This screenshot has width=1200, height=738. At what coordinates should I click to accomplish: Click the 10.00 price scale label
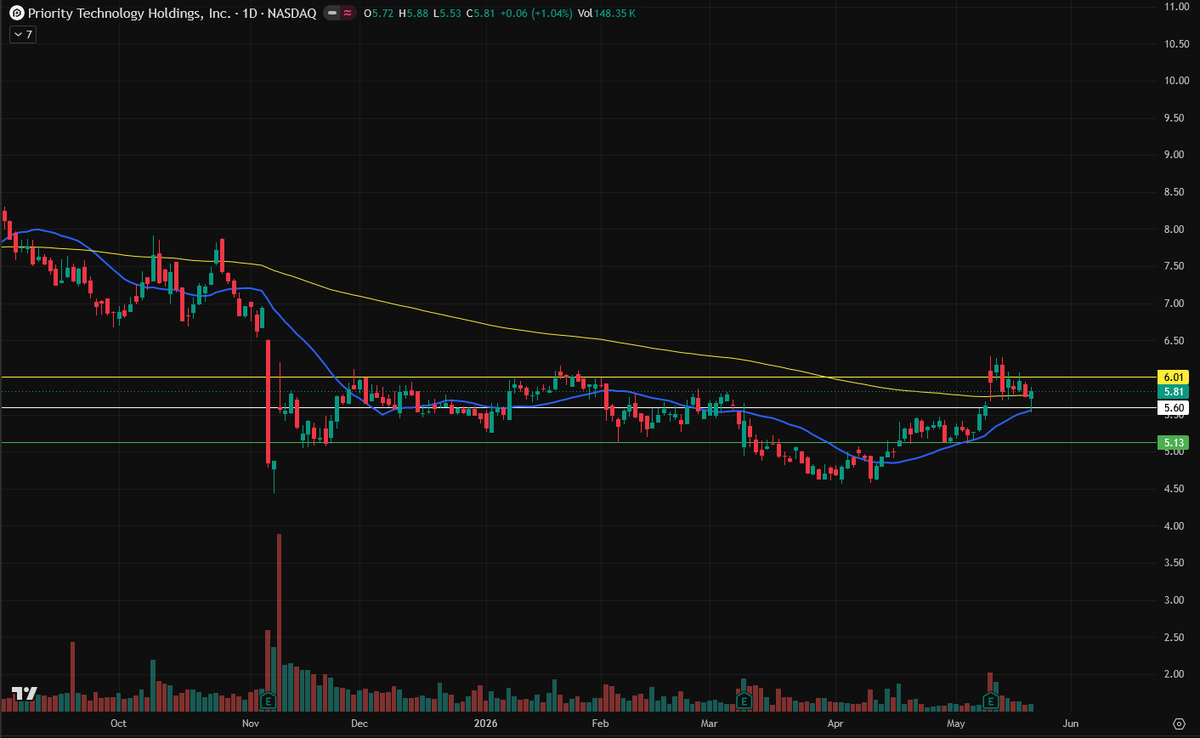point(1175,81)
